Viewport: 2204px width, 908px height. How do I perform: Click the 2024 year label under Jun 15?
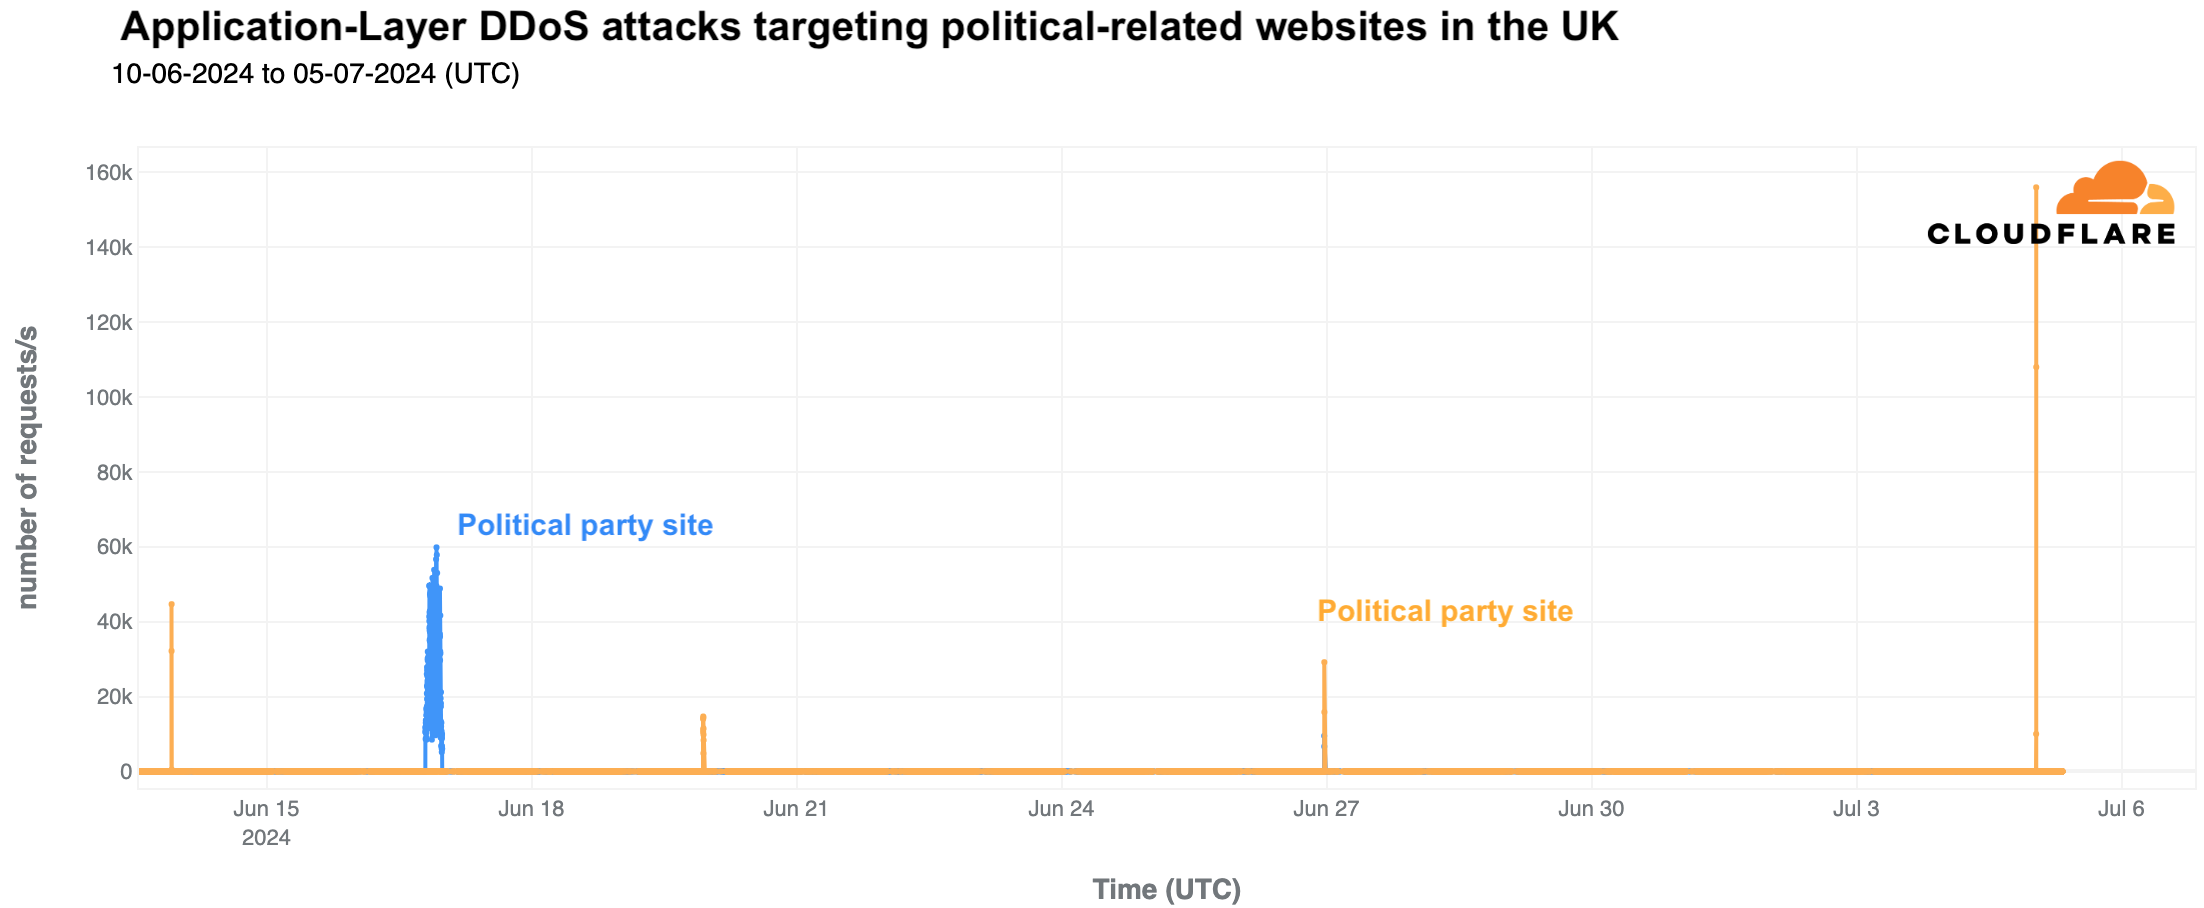[266, 837]
